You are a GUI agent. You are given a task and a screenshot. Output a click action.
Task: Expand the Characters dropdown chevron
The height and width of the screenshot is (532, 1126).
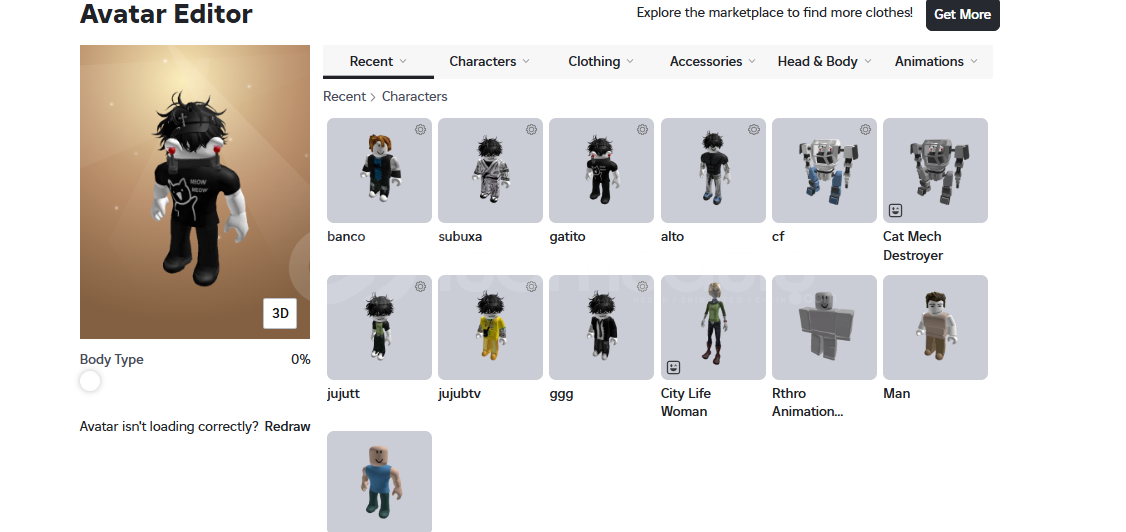pos(526,61)
